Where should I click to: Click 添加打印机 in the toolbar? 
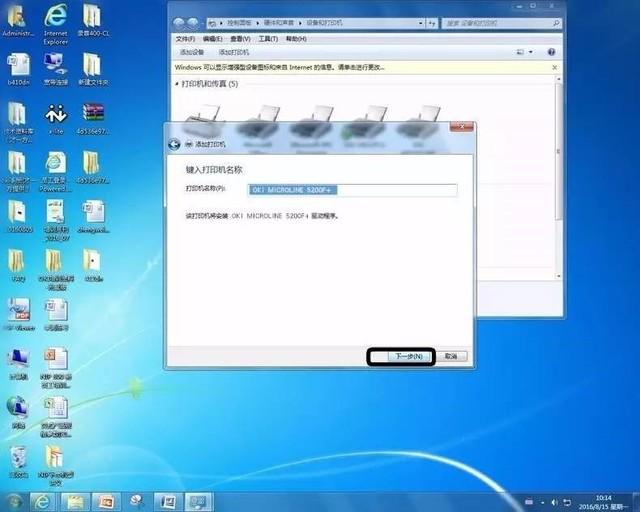pos(233,52)
